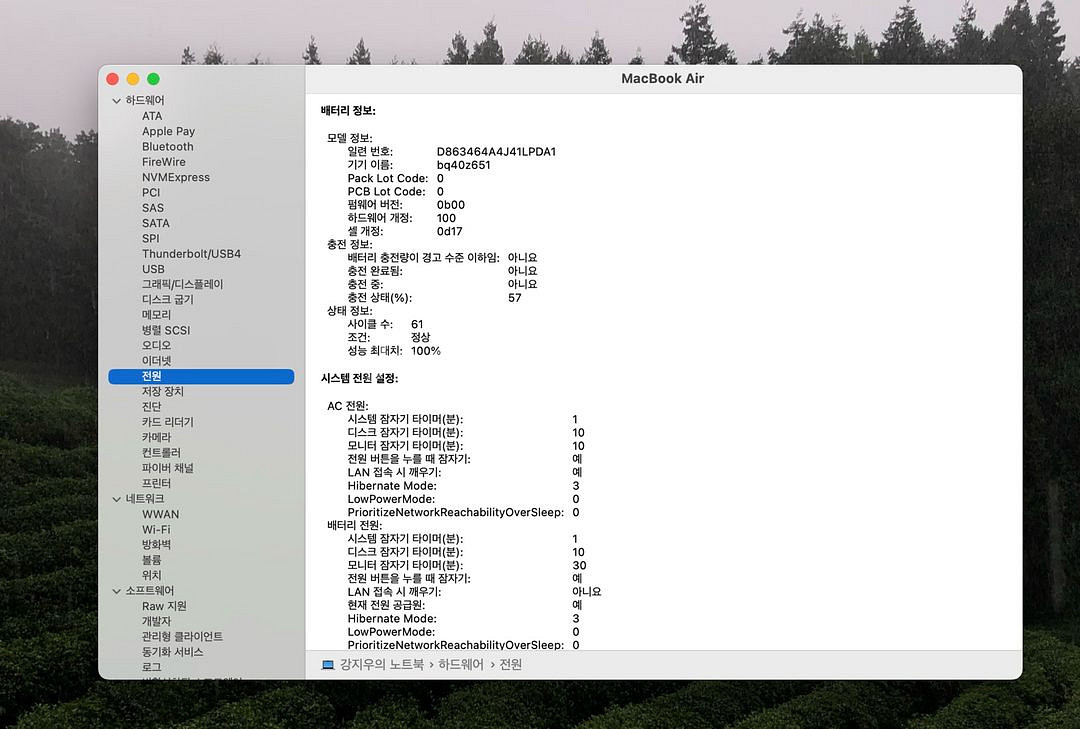Show 그래픽/디스플레이 information
Viewport: 1080px width, 729px height.
(182, 285)
